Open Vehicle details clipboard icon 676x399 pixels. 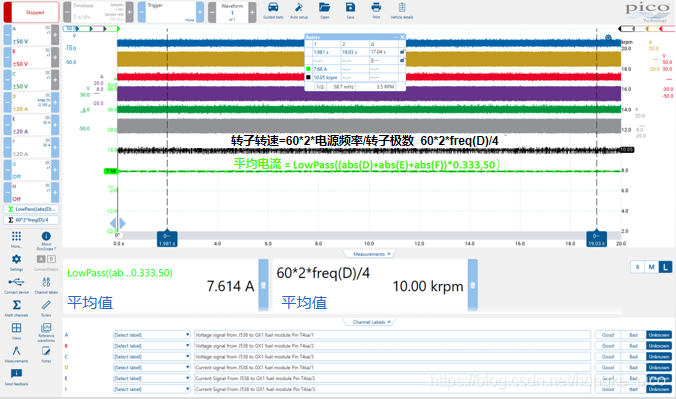[402, 10]
